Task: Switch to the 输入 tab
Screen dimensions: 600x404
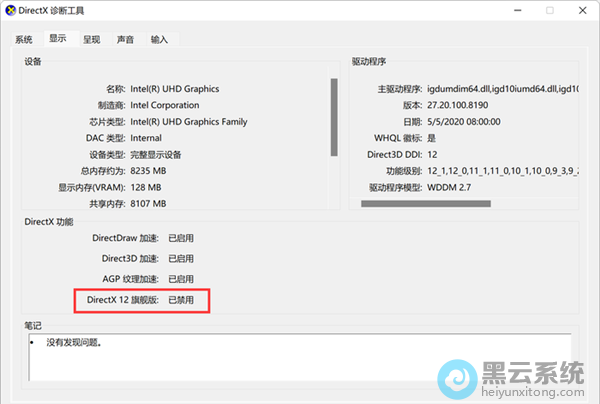Action: [159, 40]
